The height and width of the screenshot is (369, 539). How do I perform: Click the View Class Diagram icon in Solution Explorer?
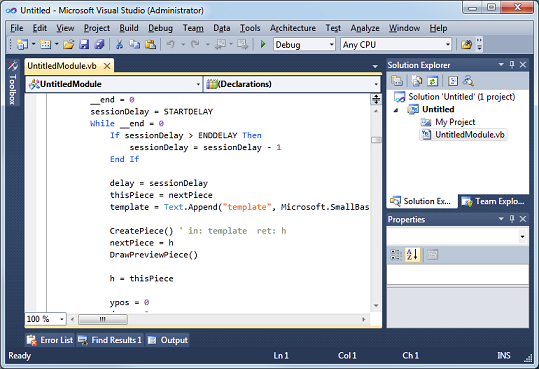[x=468, y=81]
